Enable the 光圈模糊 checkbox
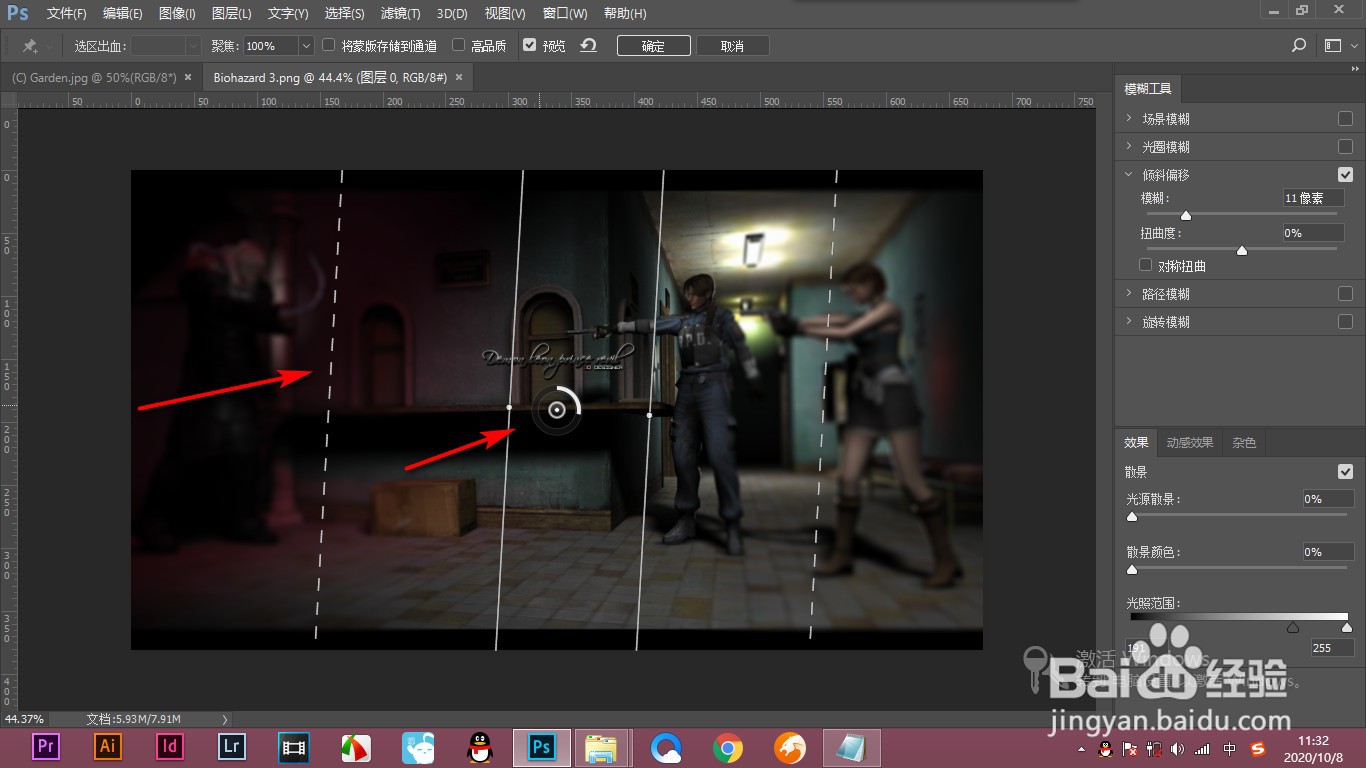 click(1345, 146)
